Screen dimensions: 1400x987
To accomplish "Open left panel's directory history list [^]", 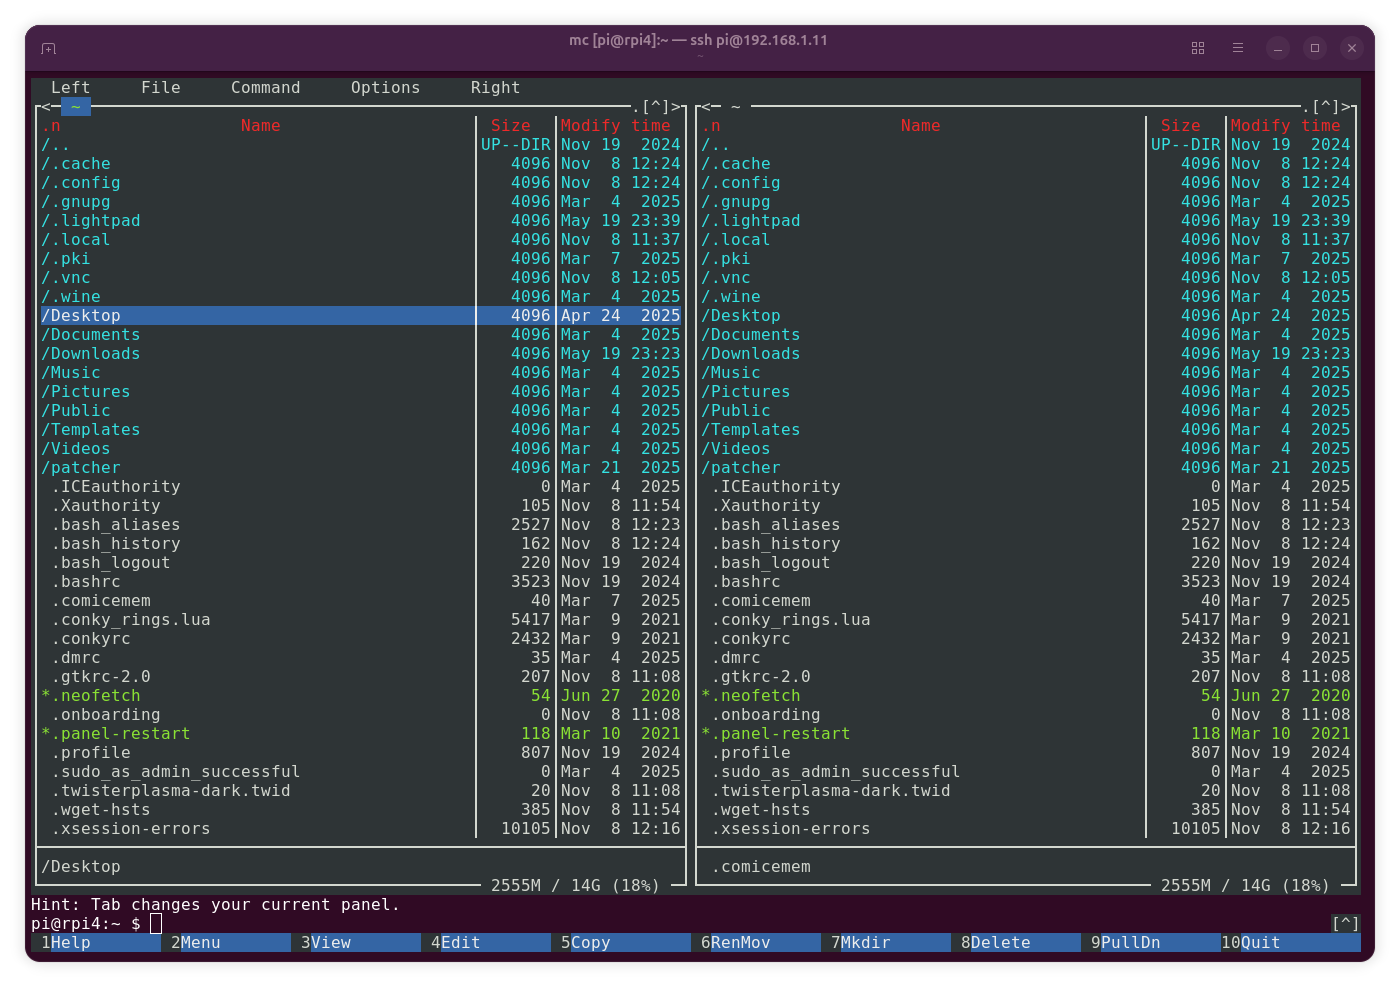I will (x=655, y=107).
